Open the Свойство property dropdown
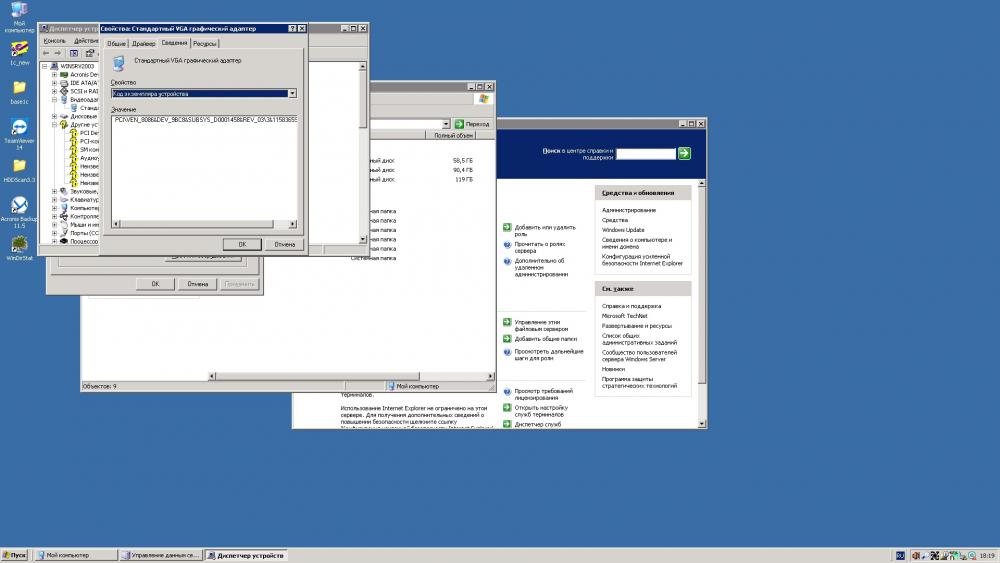1000x563 pixels. click(x=292, y=93)
